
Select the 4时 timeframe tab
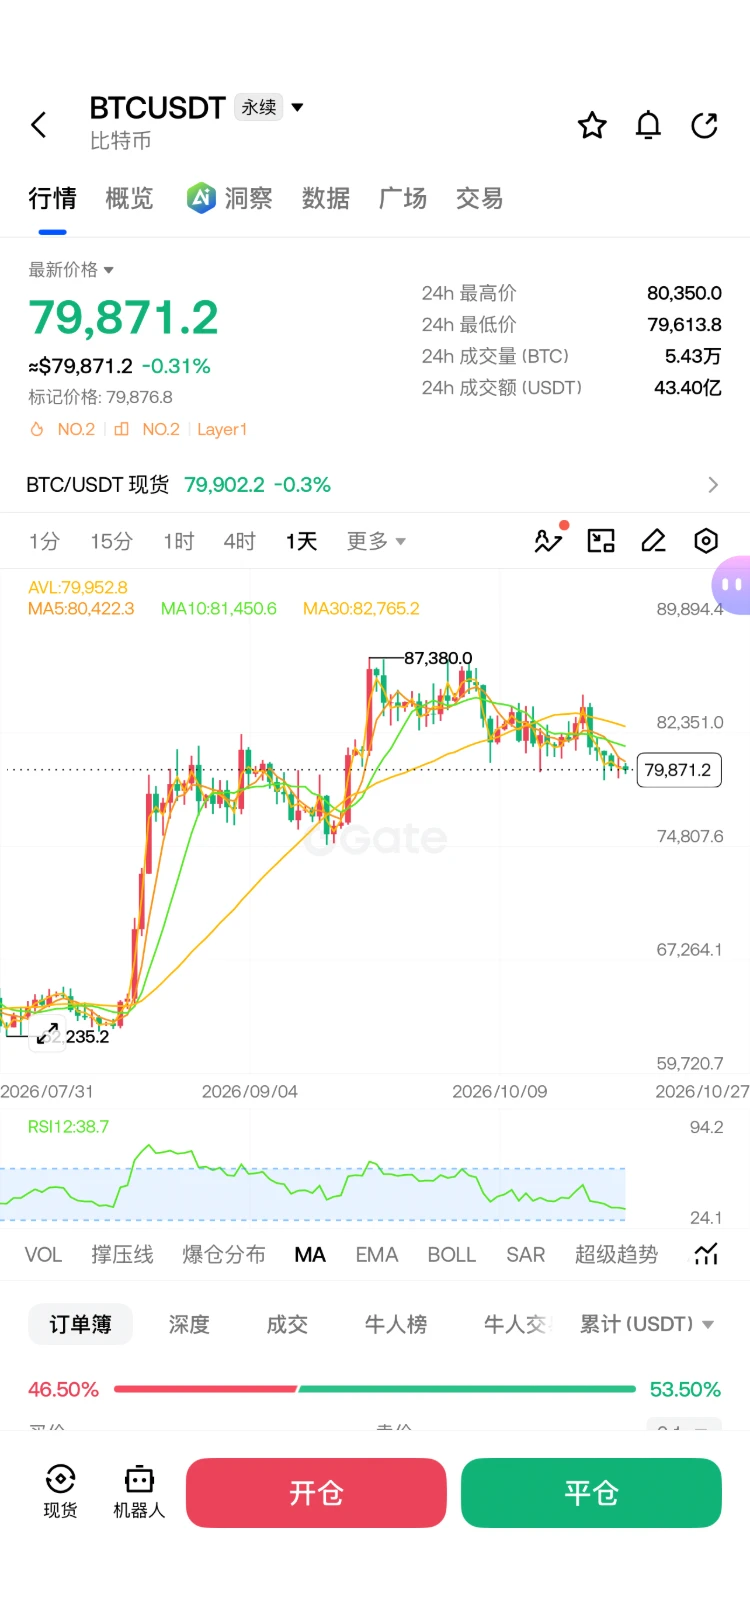pyautogui.click(x=240, y=541)
